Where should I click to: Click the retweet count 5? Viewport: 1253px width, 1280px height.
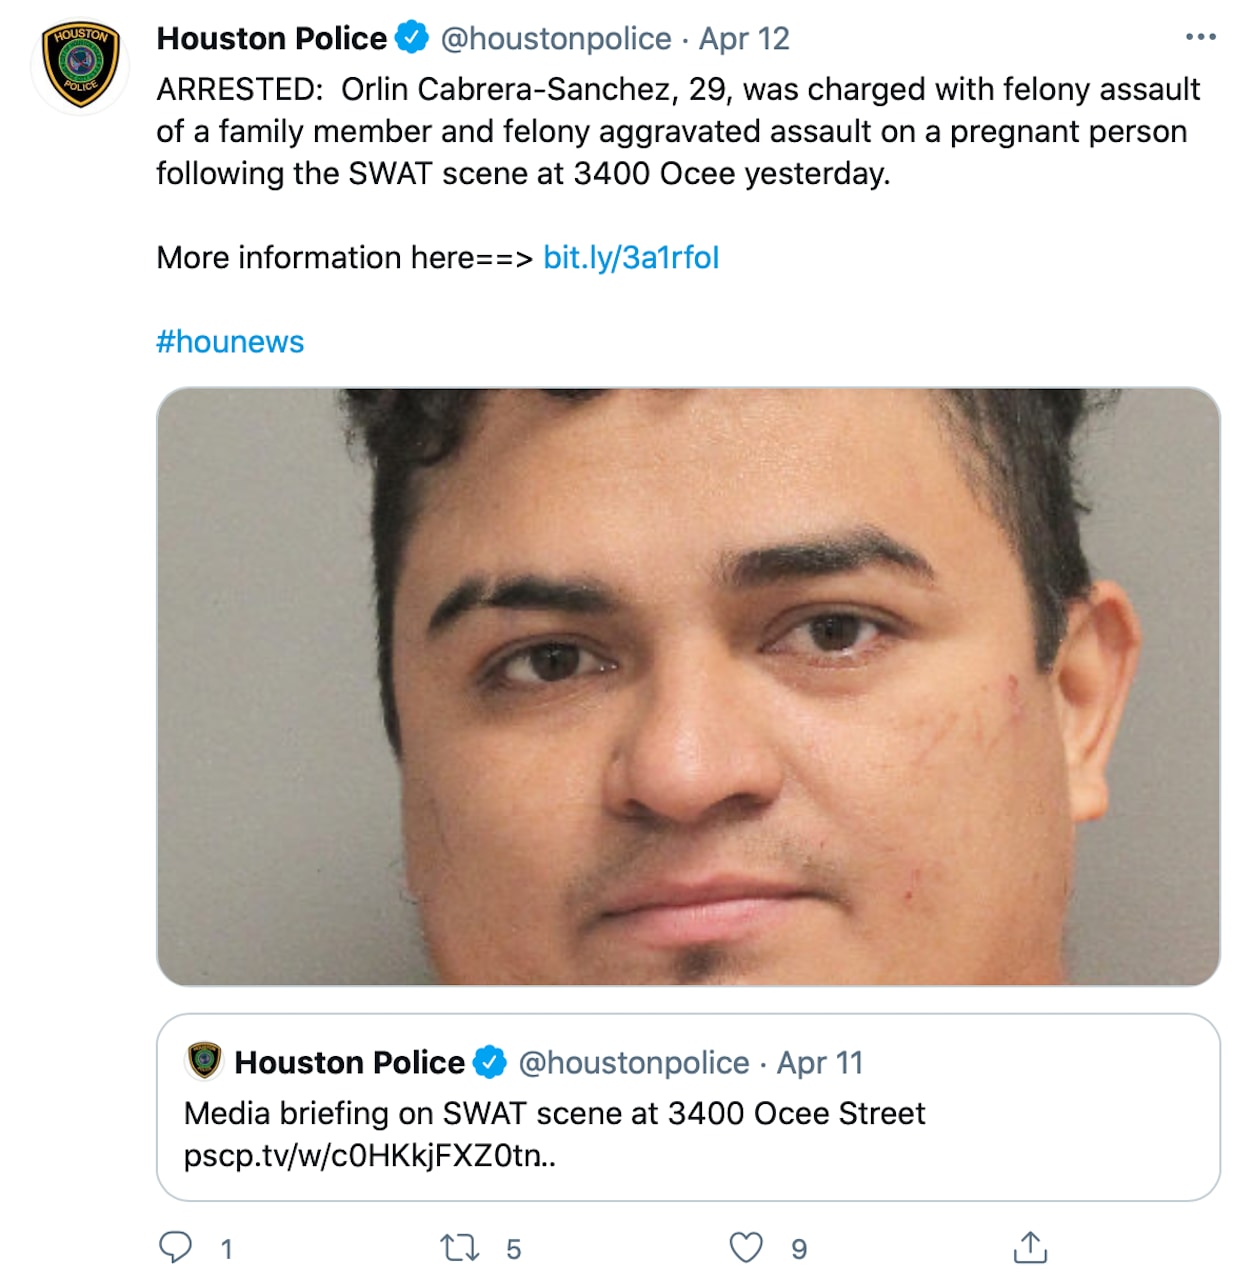click(513, 1249)
